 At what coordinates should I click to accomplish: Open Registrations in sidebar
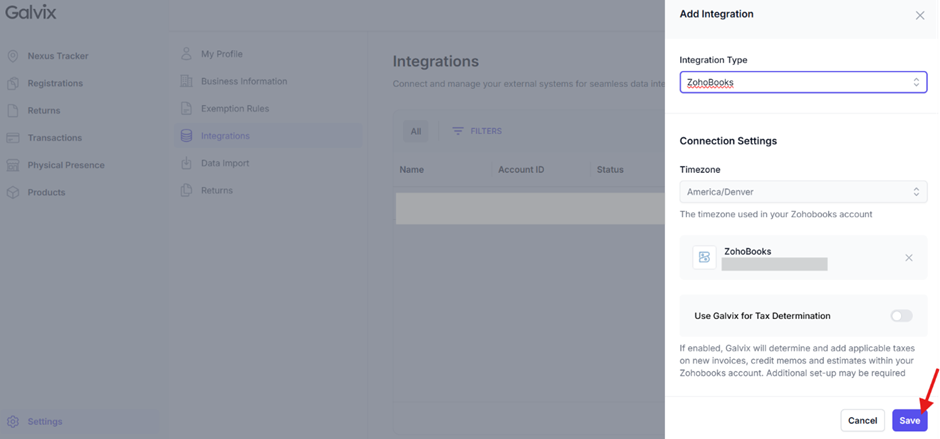coord(55,83)
